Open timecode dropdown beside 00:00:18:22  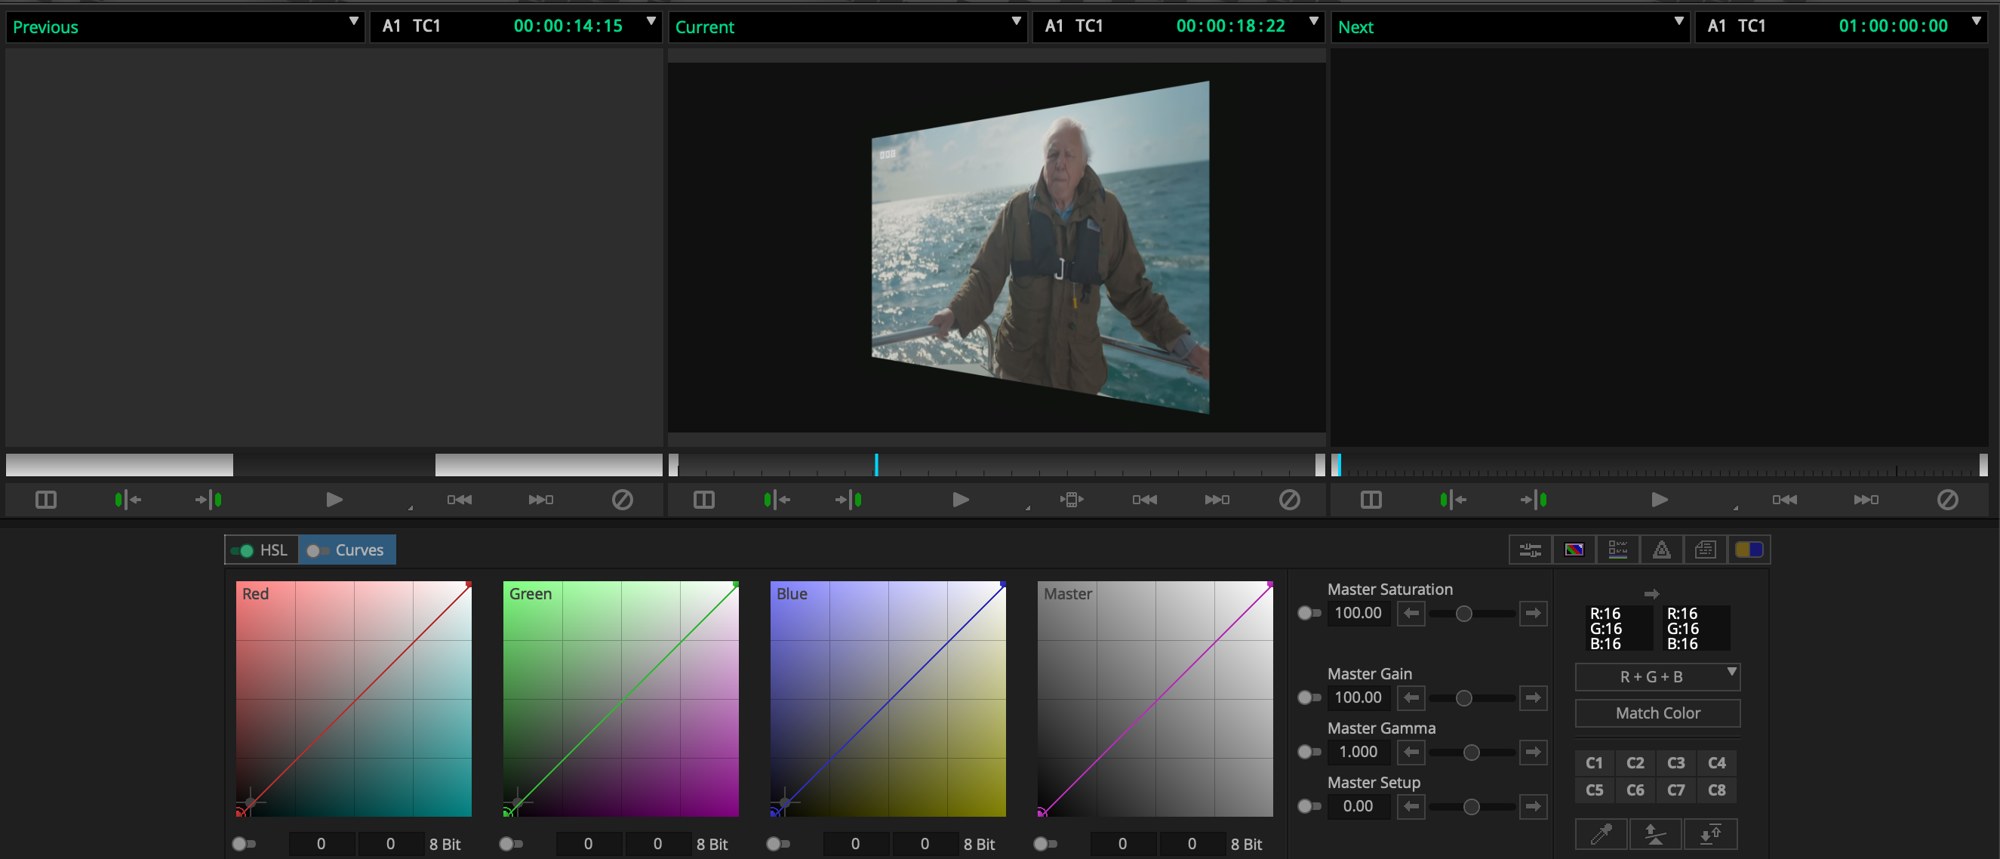pyautogui.click(x=1314, y=21)
